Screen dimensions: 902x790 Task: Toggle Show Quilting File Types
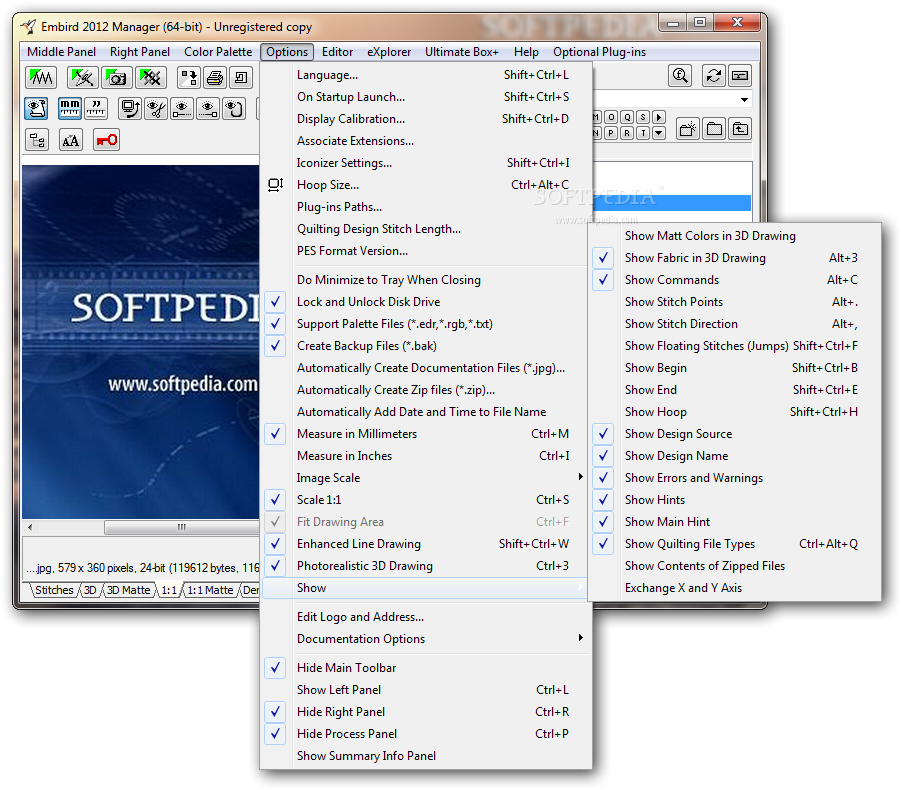pos(735,544)
